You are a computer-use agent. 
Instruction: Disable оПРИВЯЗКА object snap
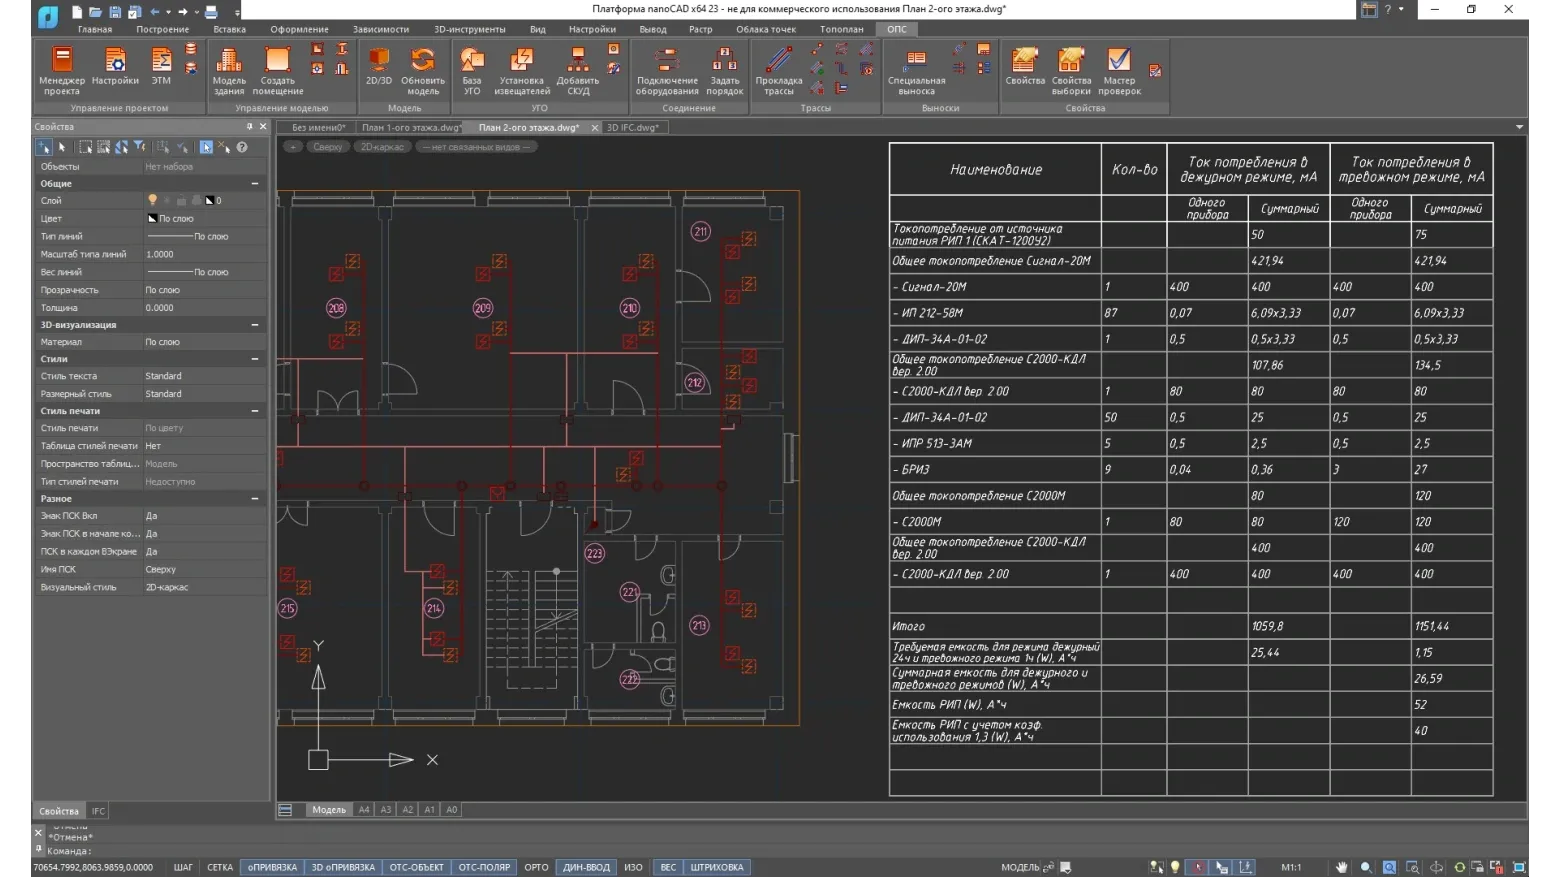(272, 867)
